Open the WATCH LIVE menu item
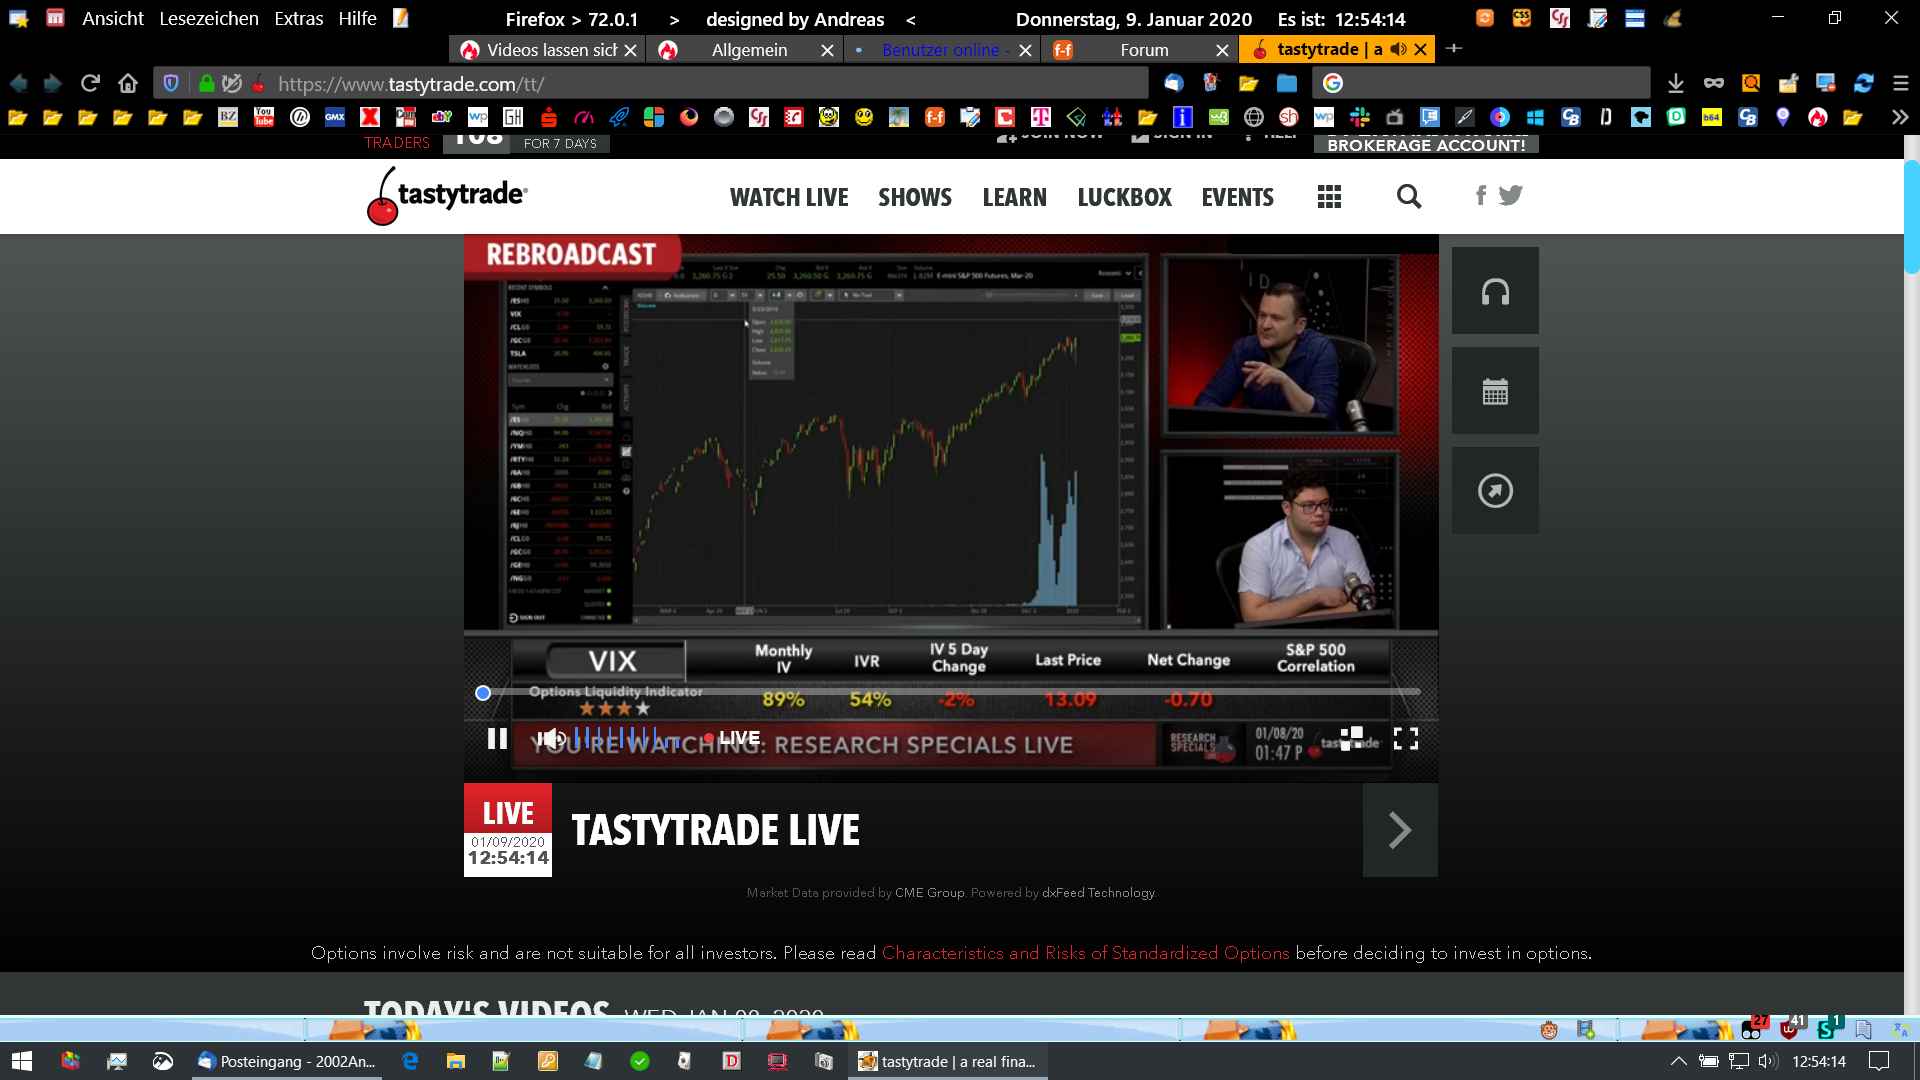This screenshot has width=1920, height=1080. 789,197
